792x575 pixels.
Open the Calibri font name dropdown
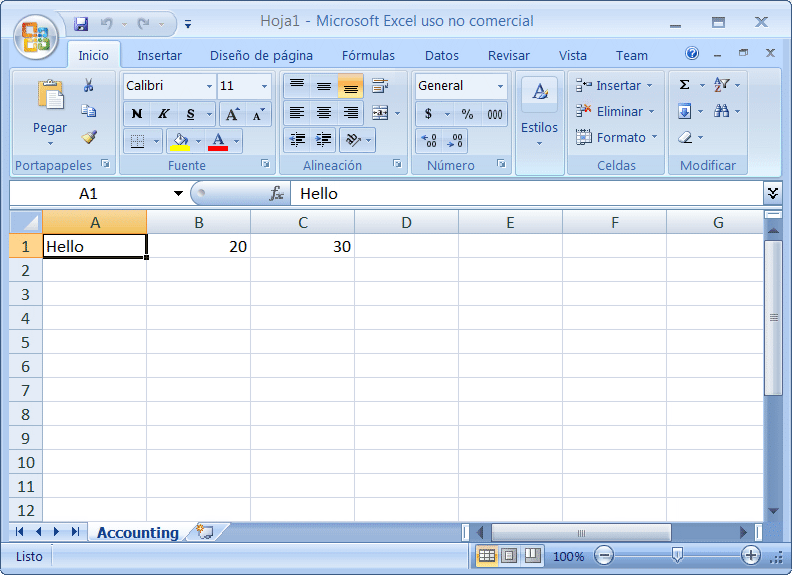coord(209,86)
